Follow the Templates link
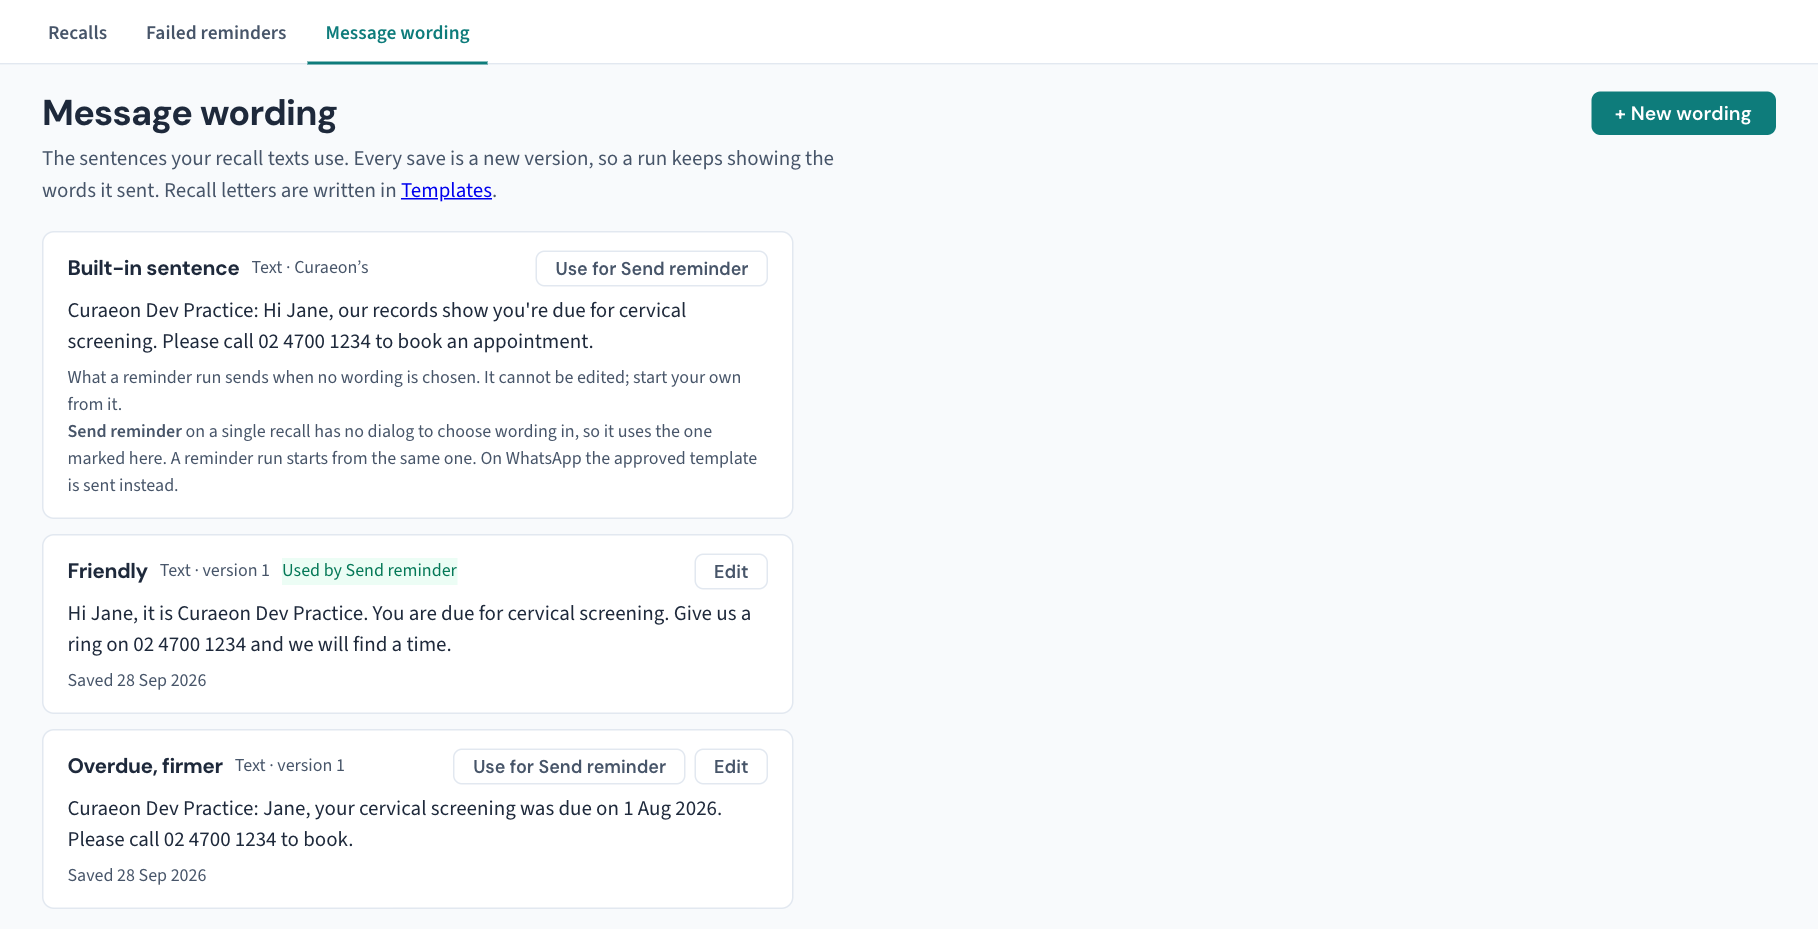Viewport: 1818px width, 929px height. [446, 190]
